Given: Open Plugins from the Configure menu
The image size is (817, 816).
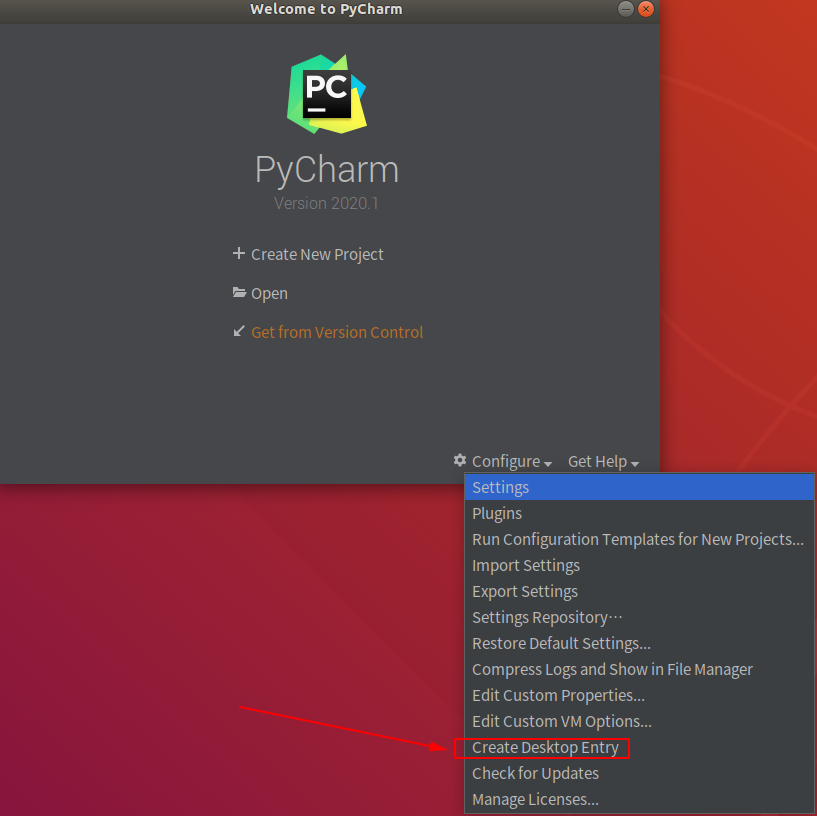Looking at the screenshot, I should coord(497,513).
